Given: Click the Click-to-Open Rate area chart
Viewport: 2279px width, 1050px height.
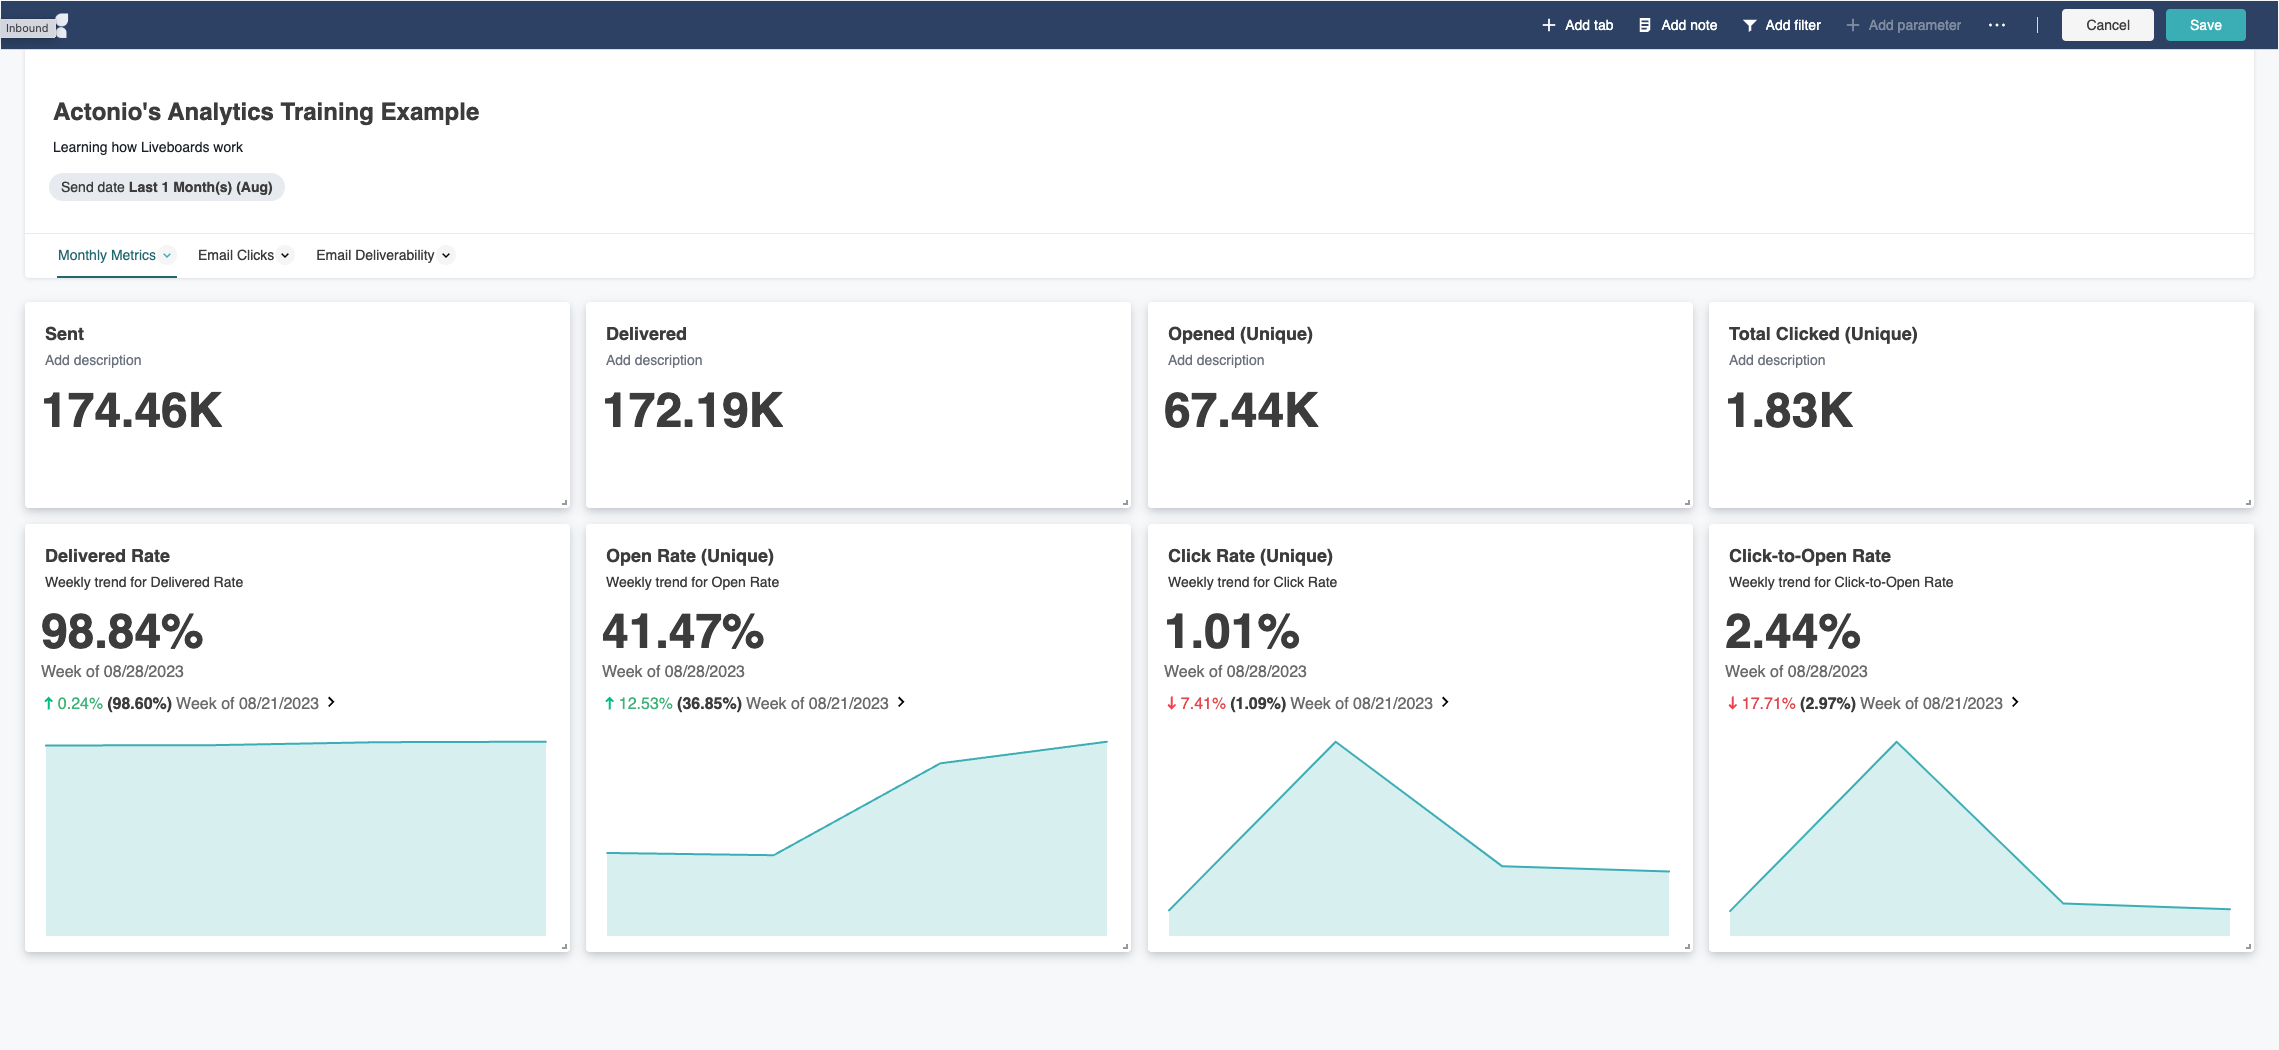Looking at the screenshot, I should pyautogui.click(x=1980, y=838).
